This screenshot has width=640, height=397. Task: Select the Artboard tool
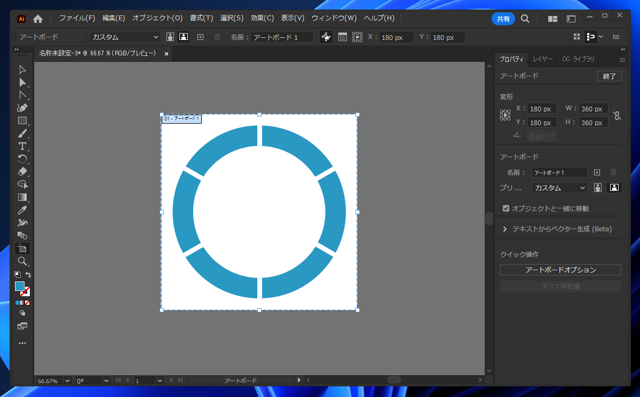pos(22,248)
